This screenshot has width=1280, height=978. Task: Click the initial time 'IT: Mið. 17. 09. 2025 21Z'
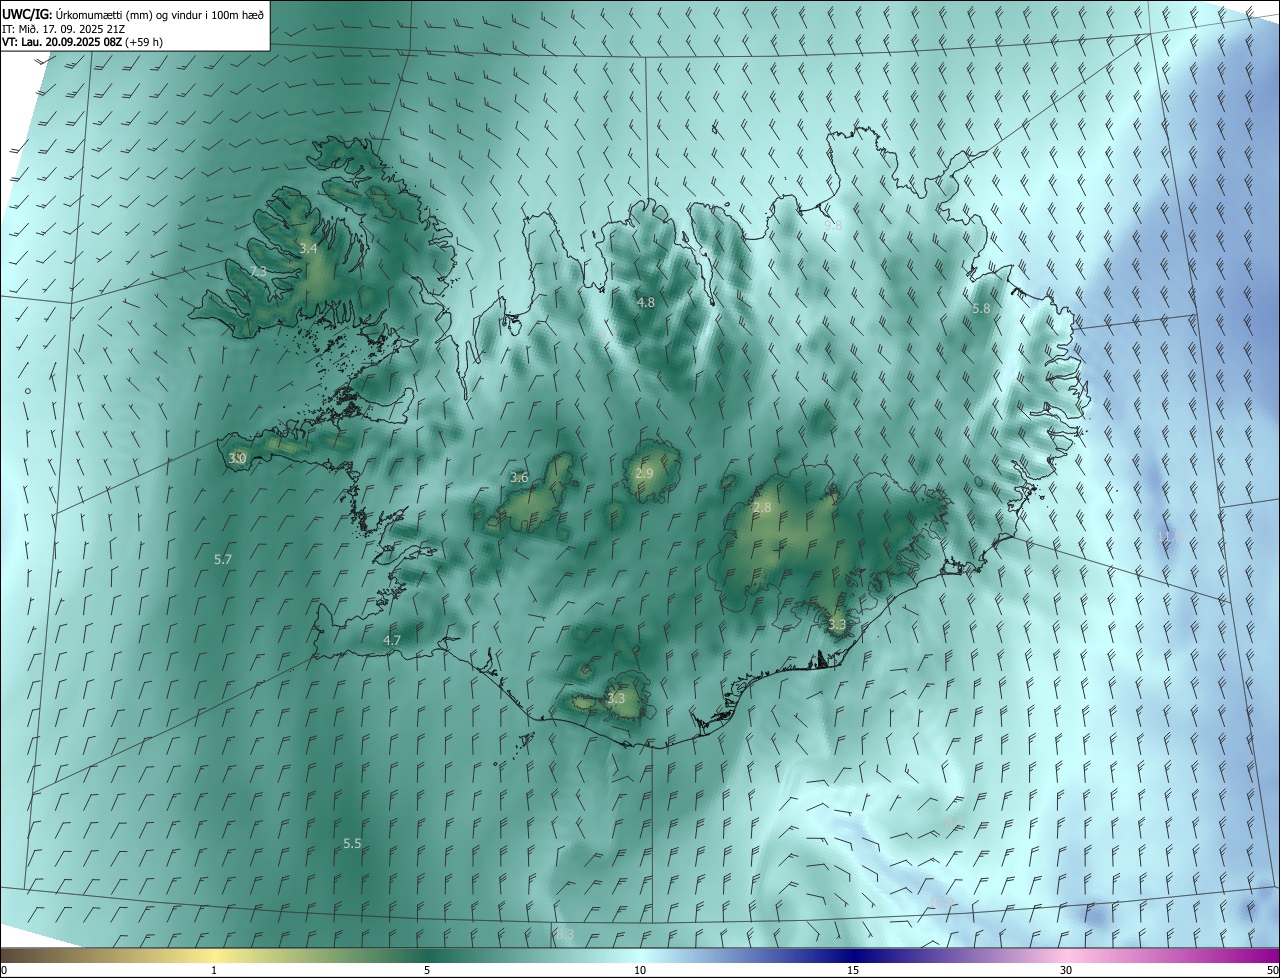point(63,28)
